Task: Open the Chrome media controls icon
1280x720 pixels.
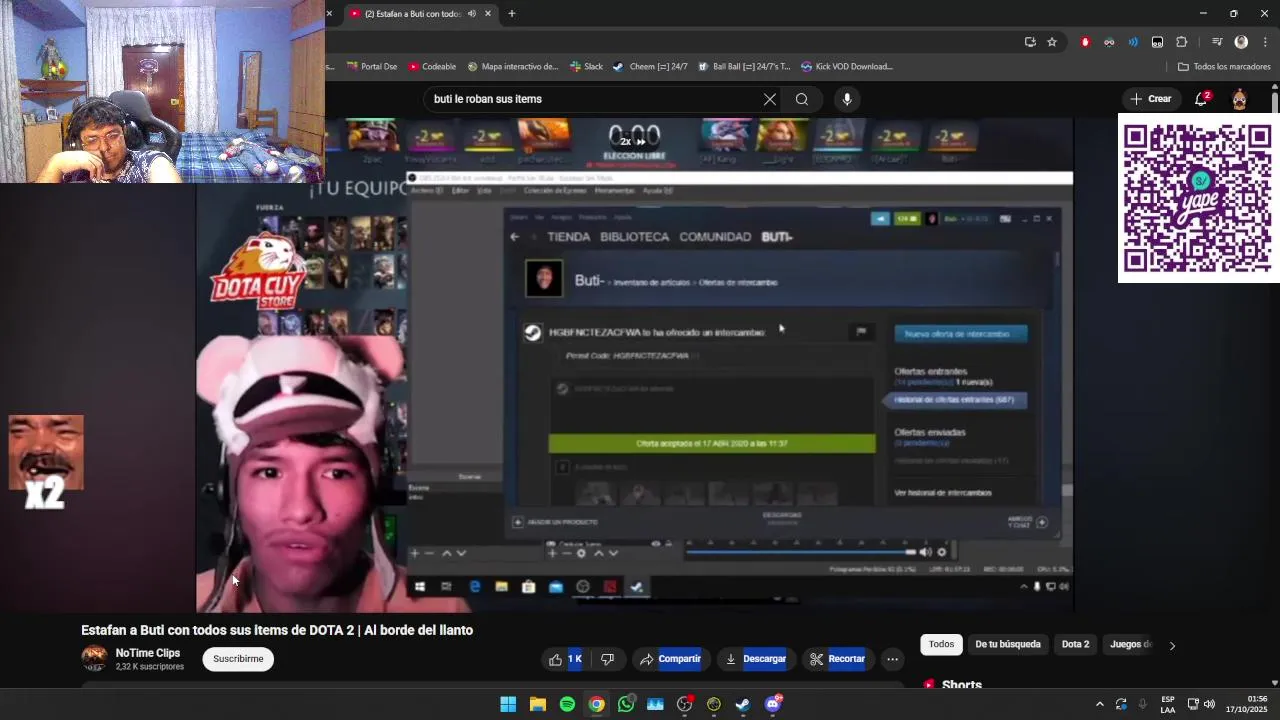Action: 1217,42
